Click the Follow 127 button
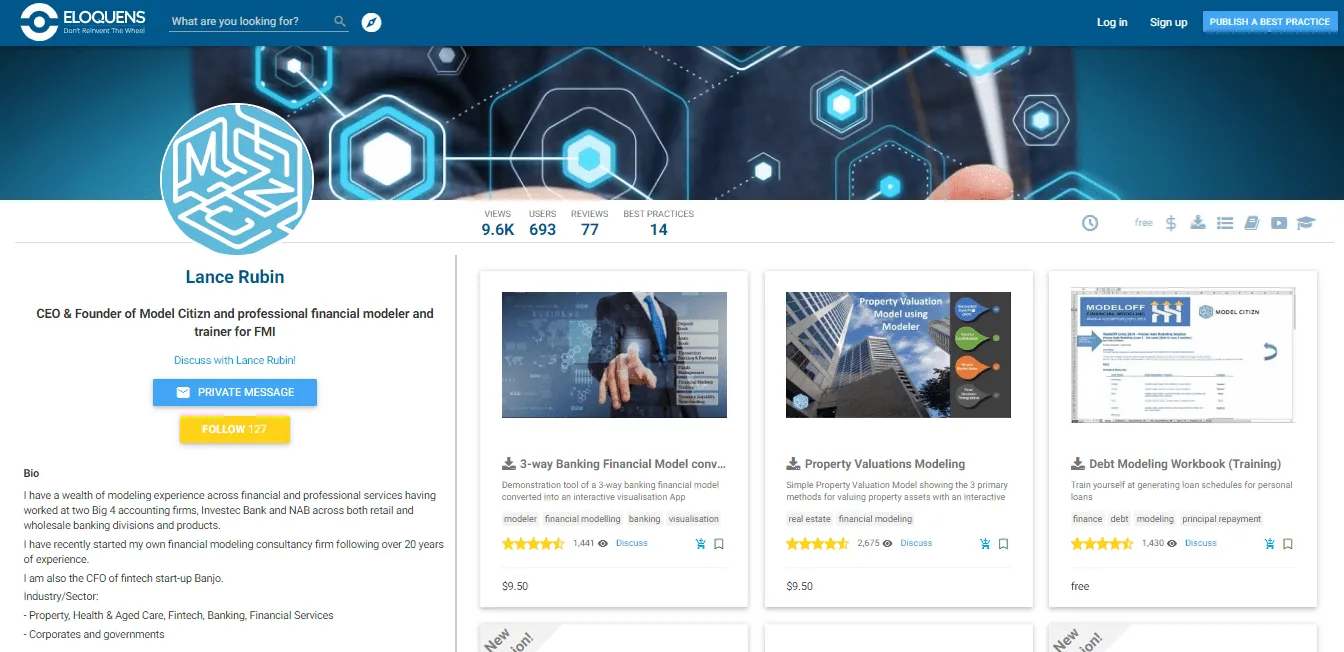 click(x=235, y=429)
